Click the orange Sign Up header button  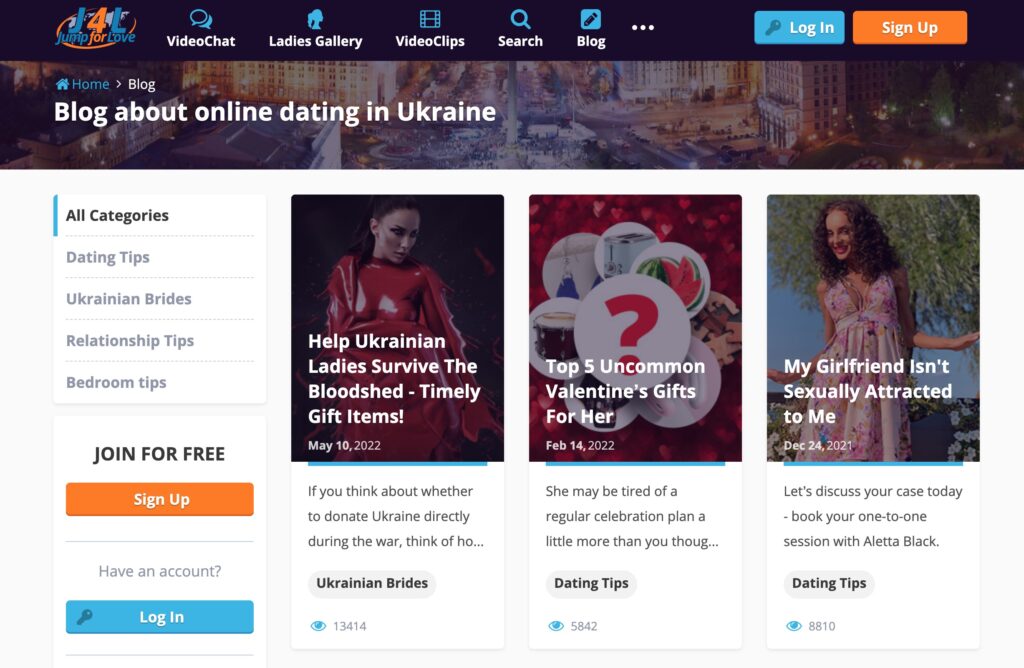tap(909, 27)
